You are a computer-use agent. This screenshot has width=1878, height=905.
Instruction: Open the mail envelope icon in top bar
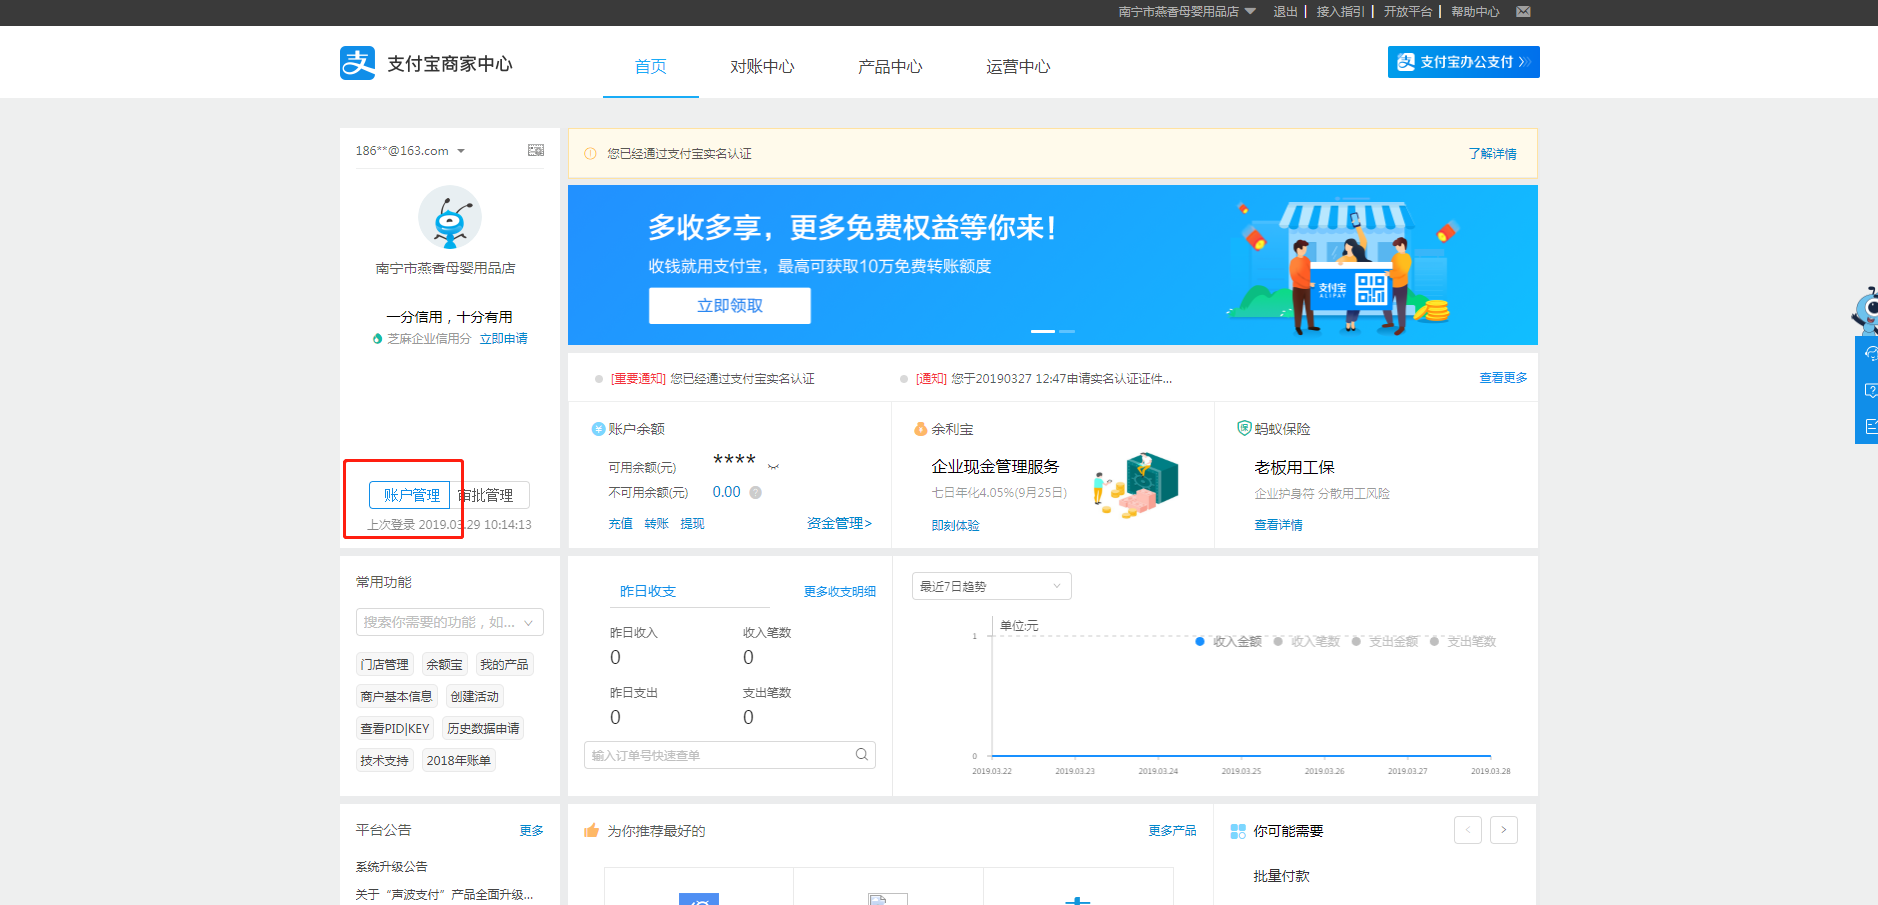1523,12
